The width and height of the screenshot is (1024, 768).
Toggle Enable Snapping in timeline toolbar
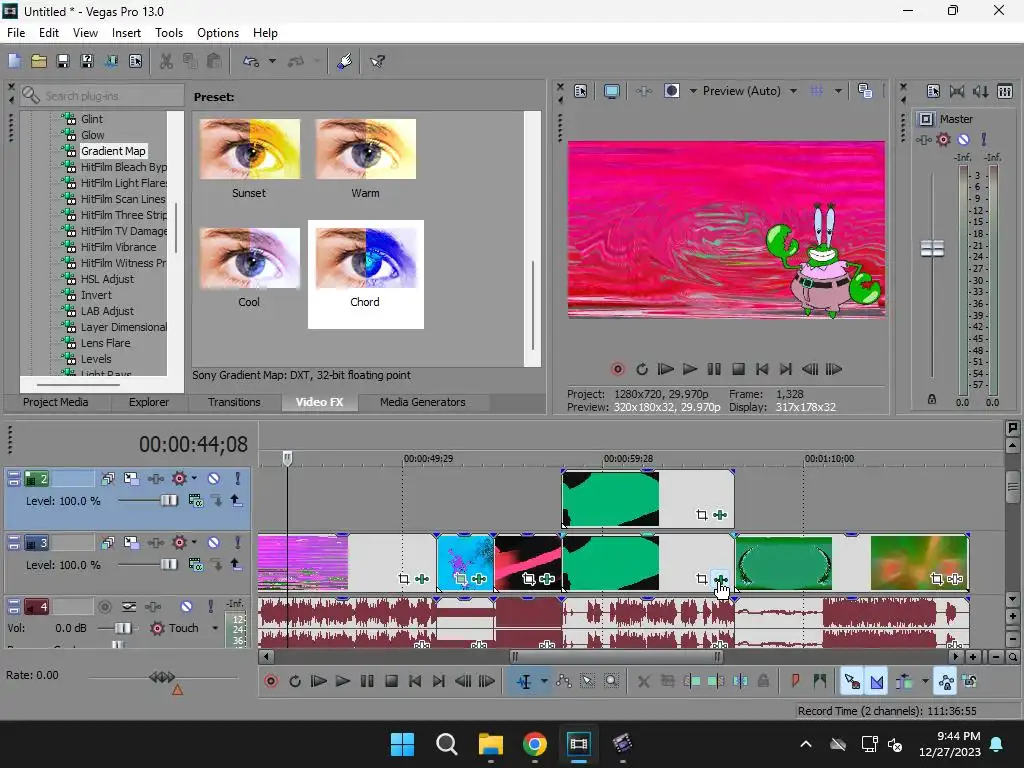coord(852,682)
